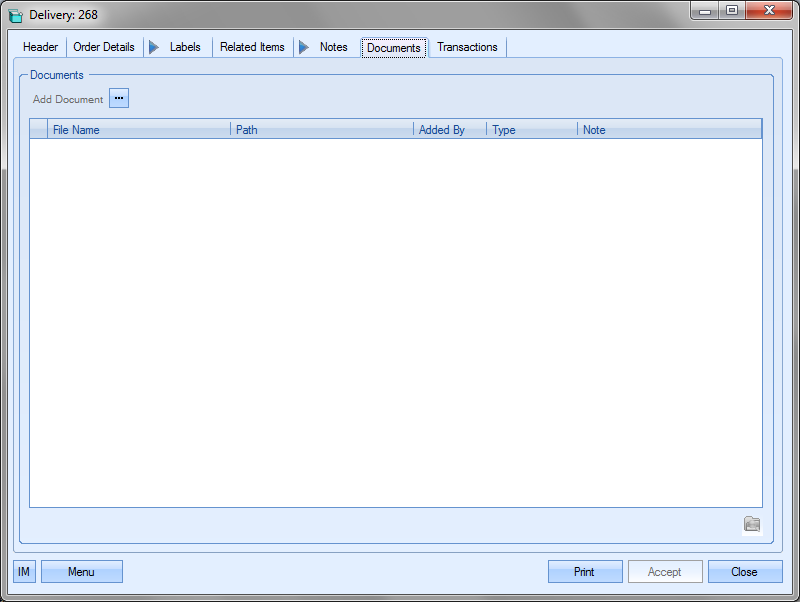
Task: Click the Delivery window title bar icon
Action: 16,15
